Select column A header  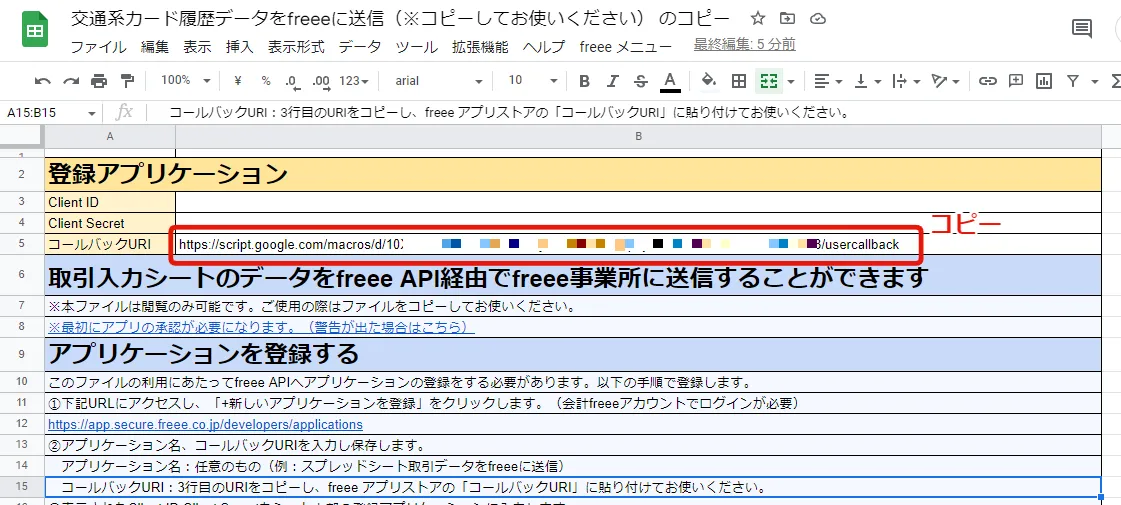(x=110, y=136)
